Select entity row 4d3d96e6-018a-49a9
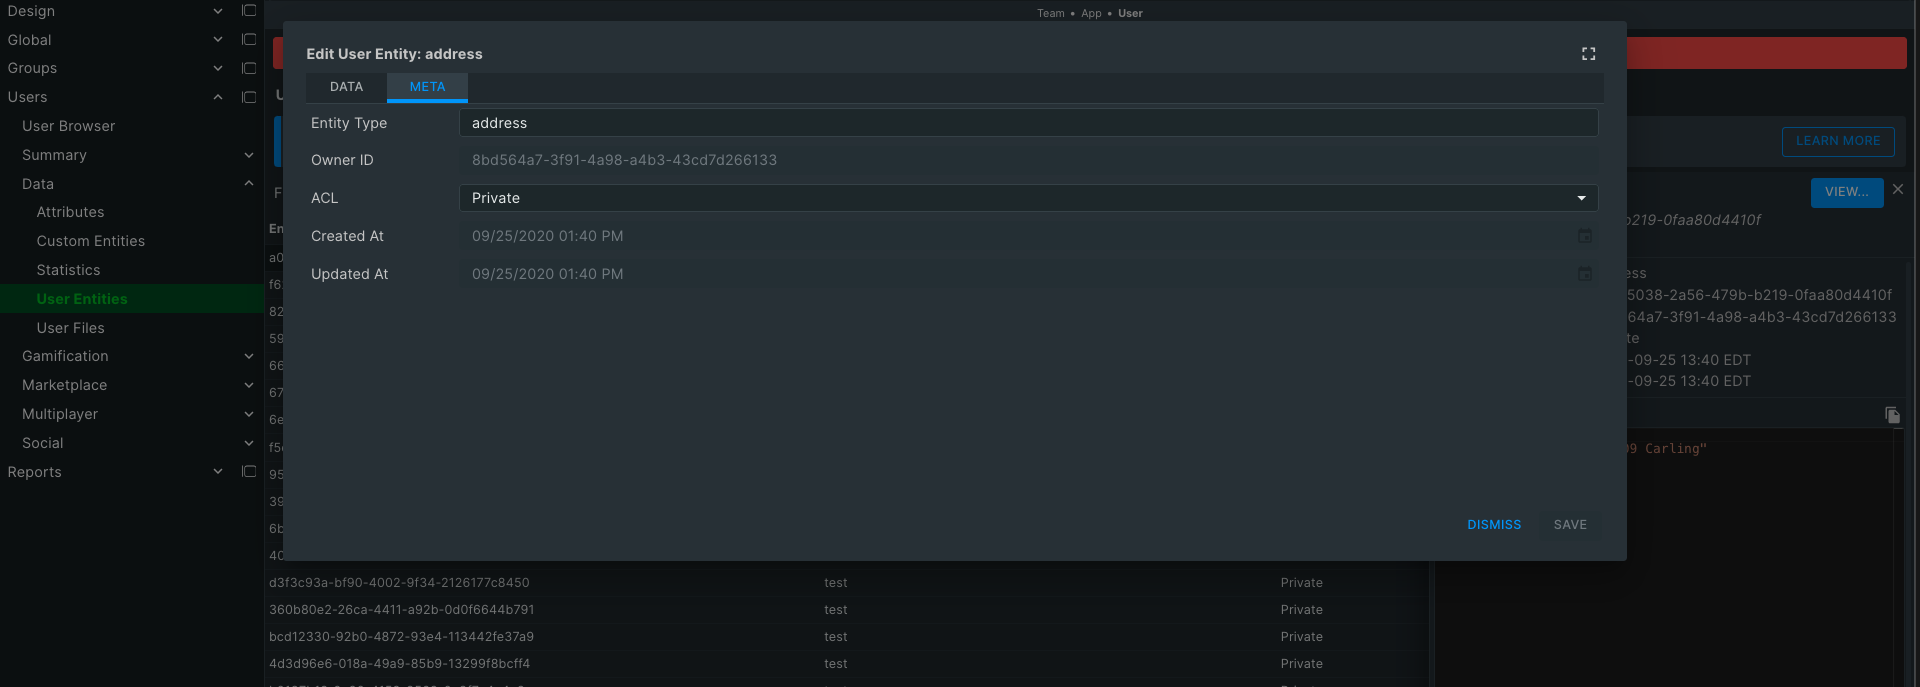 coord(845,664)
